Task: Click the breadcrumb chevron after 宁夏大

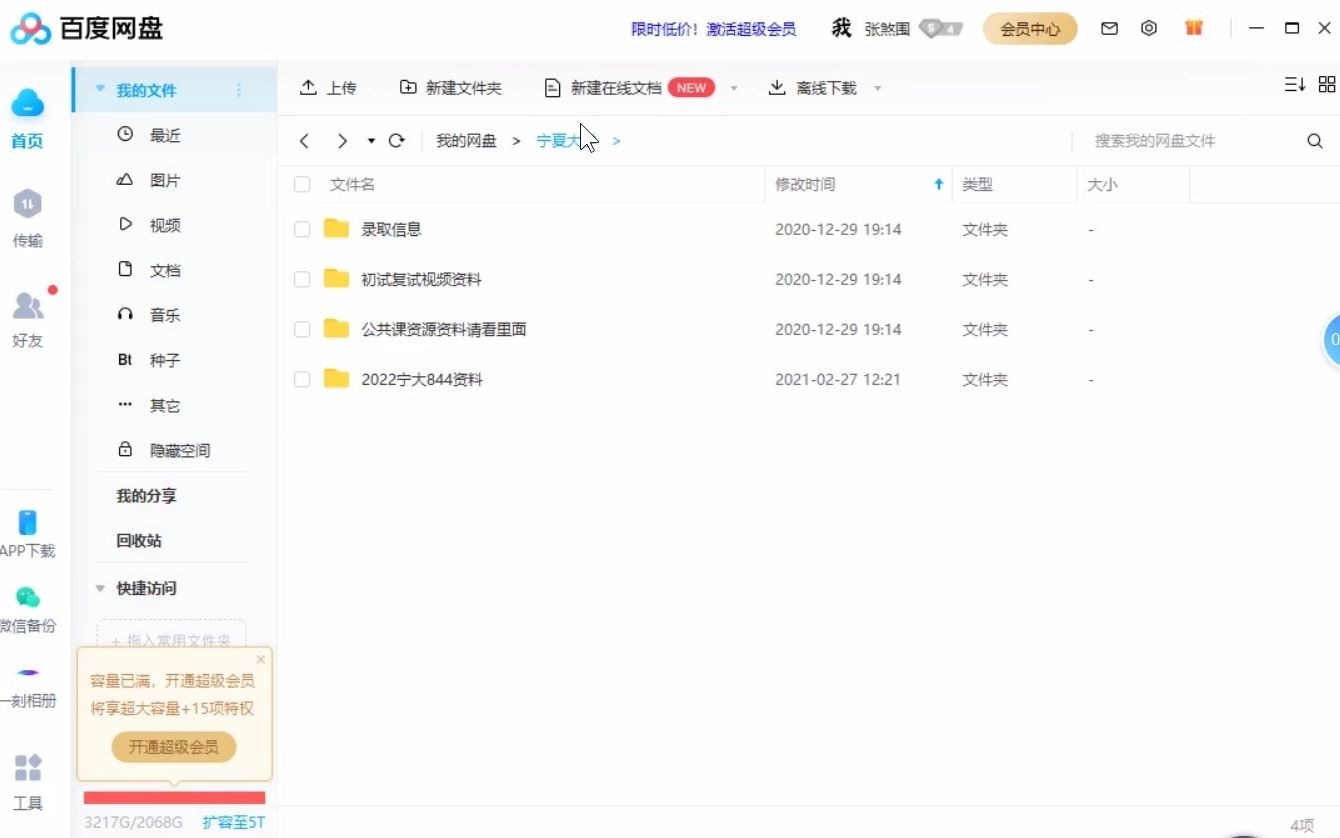Action: [616, 141]
